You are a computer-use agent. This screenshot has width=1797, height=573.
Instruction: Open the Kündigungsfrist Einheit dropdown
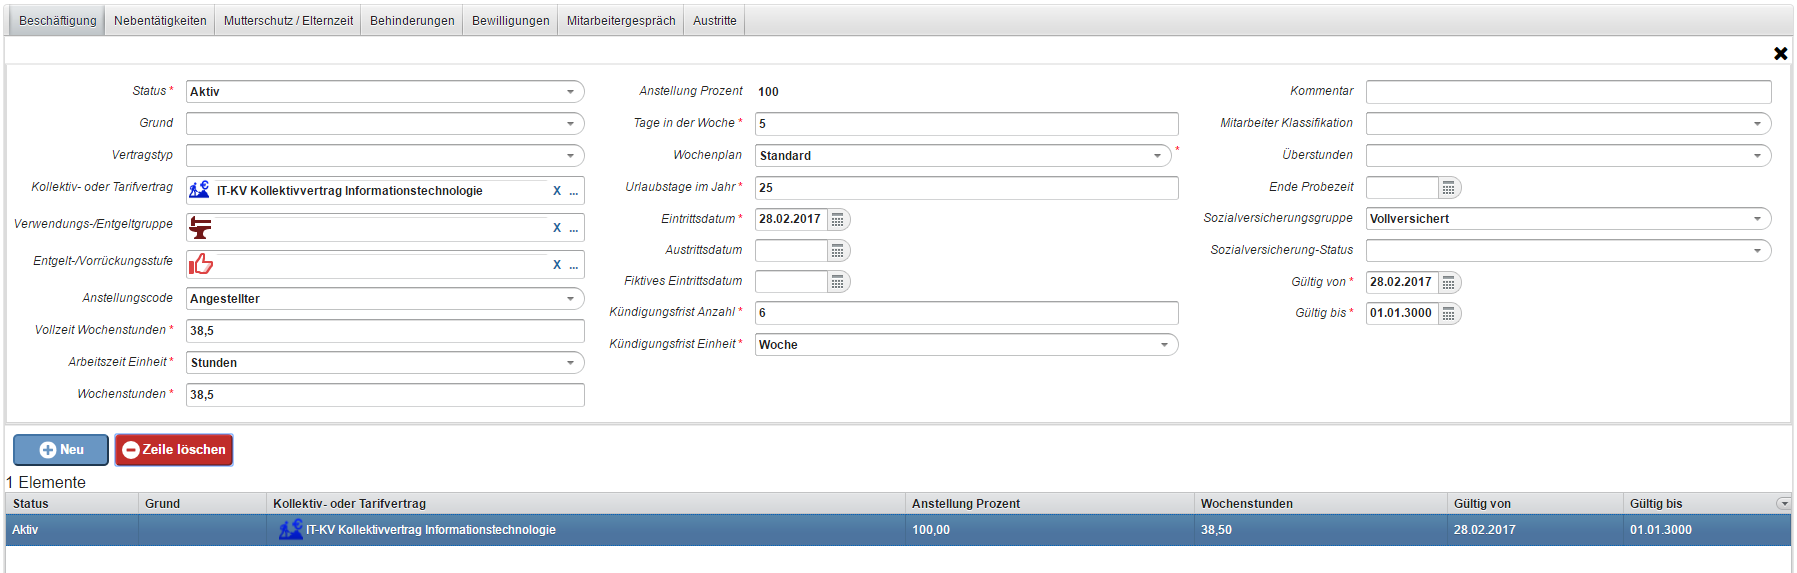1164,345
